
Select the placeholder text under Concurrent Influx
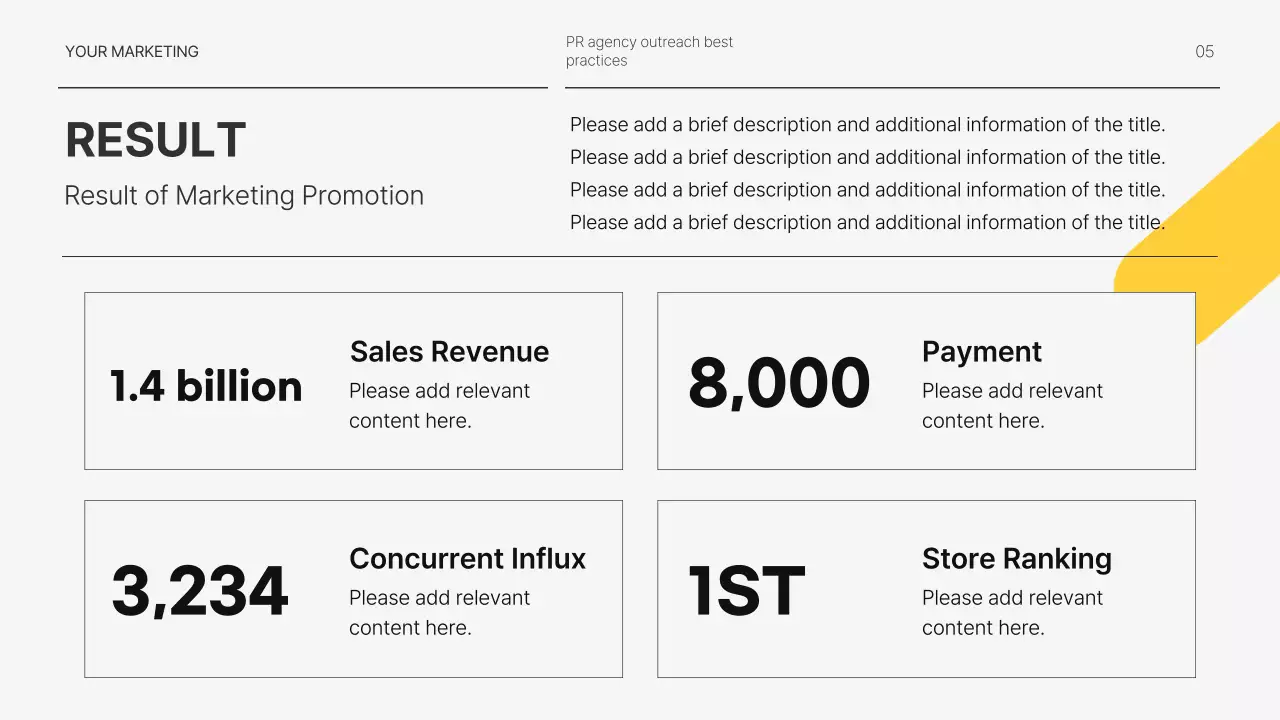[439, 613]
